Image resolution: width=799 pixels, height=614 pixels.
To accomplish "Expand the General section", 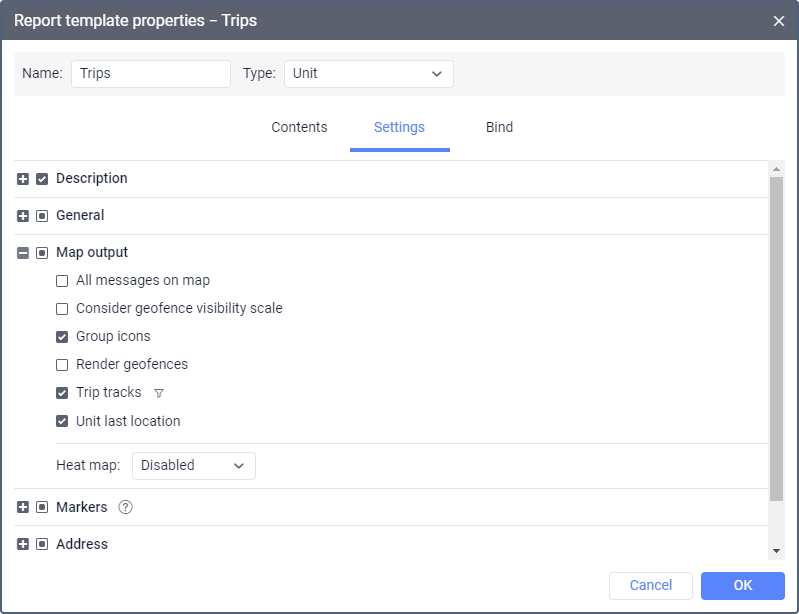I will coord(23,216).
